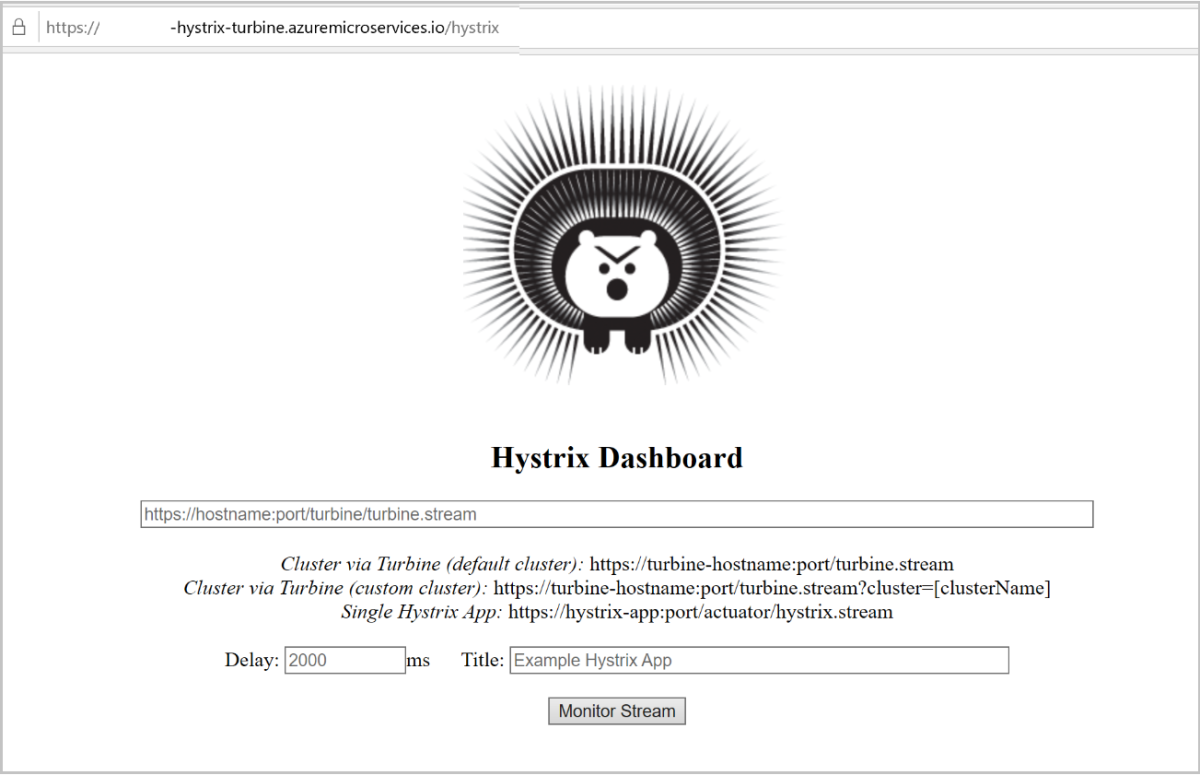Image resolution: width=1200 pixels, height=775 pixels.
Task: Click the default cluster turbine.stream example URL
Action: tap(771, 564)
